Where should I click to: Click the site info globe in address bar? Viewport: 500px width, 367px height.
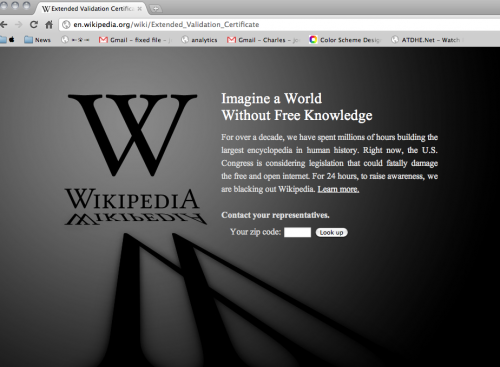pyautogui.click(x=66, y=24)
